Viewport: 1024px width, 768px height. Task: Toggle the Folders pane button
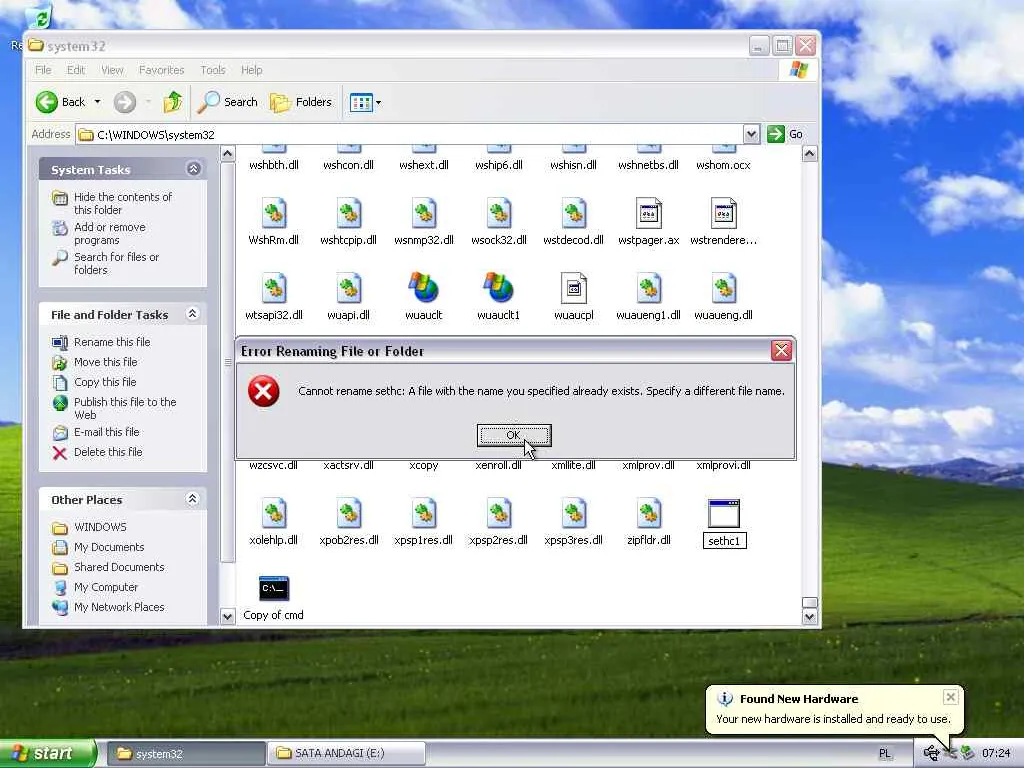[x=301, y=102]
